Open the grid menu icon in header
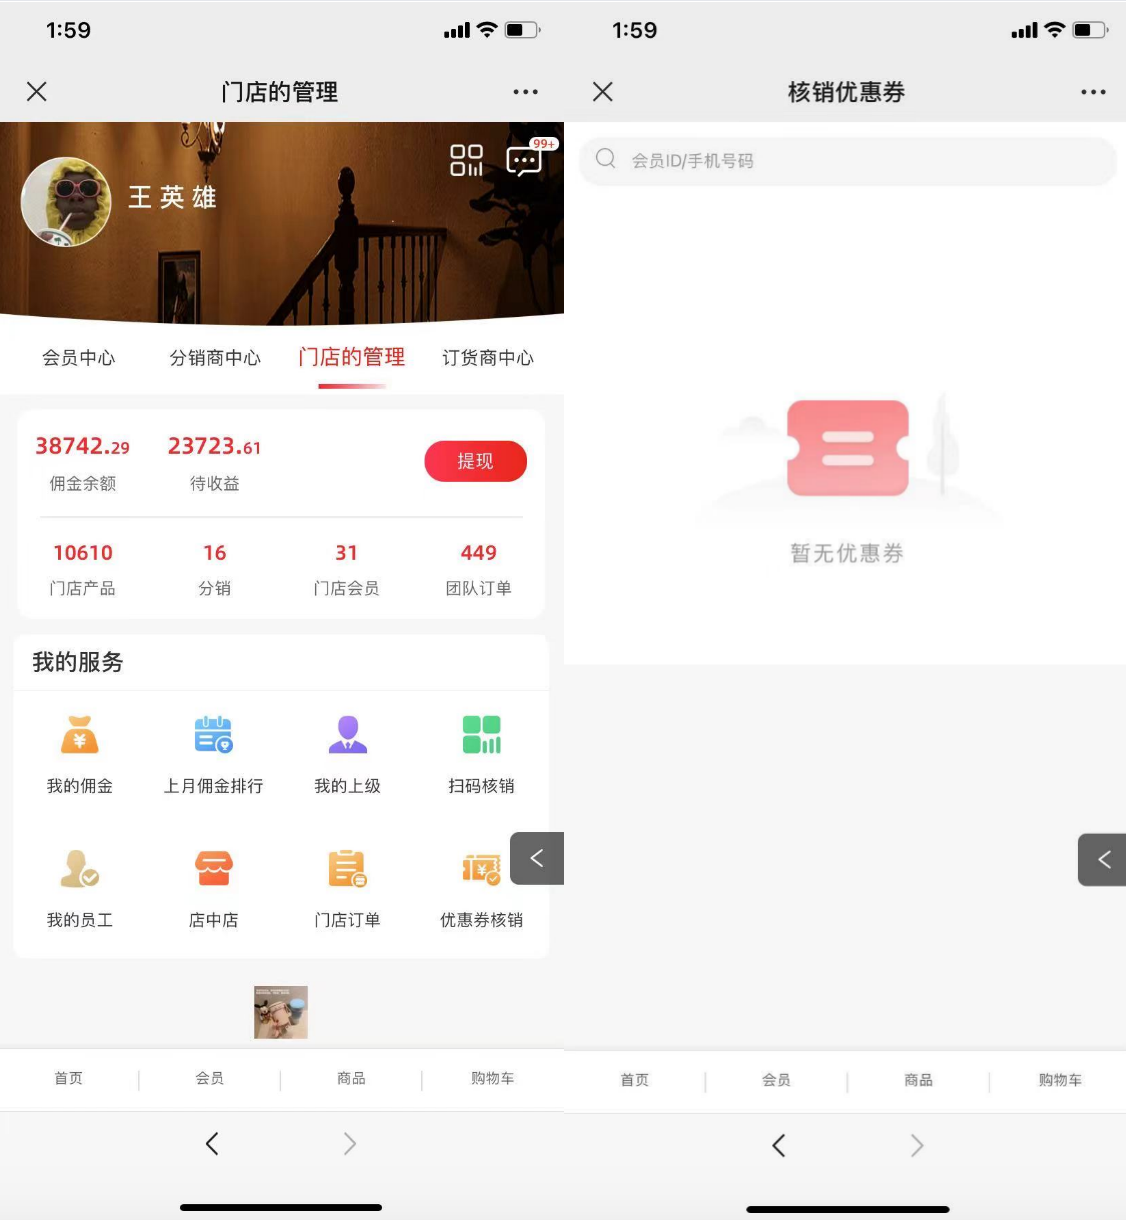Image resolution: width=1126 pixels, height=1220 pixels. point(467,160)
